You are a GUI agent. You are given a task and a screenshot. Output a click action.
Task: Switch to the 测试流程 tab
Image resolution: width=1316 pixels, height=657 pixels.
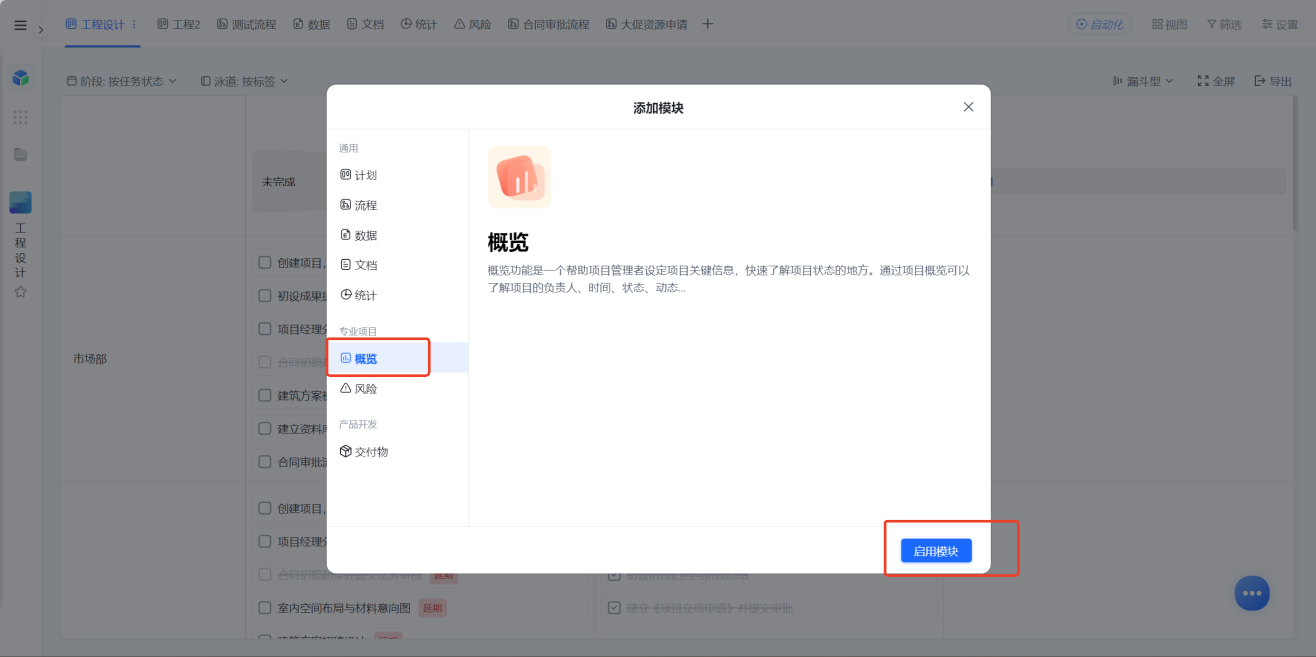coord(246,24)
